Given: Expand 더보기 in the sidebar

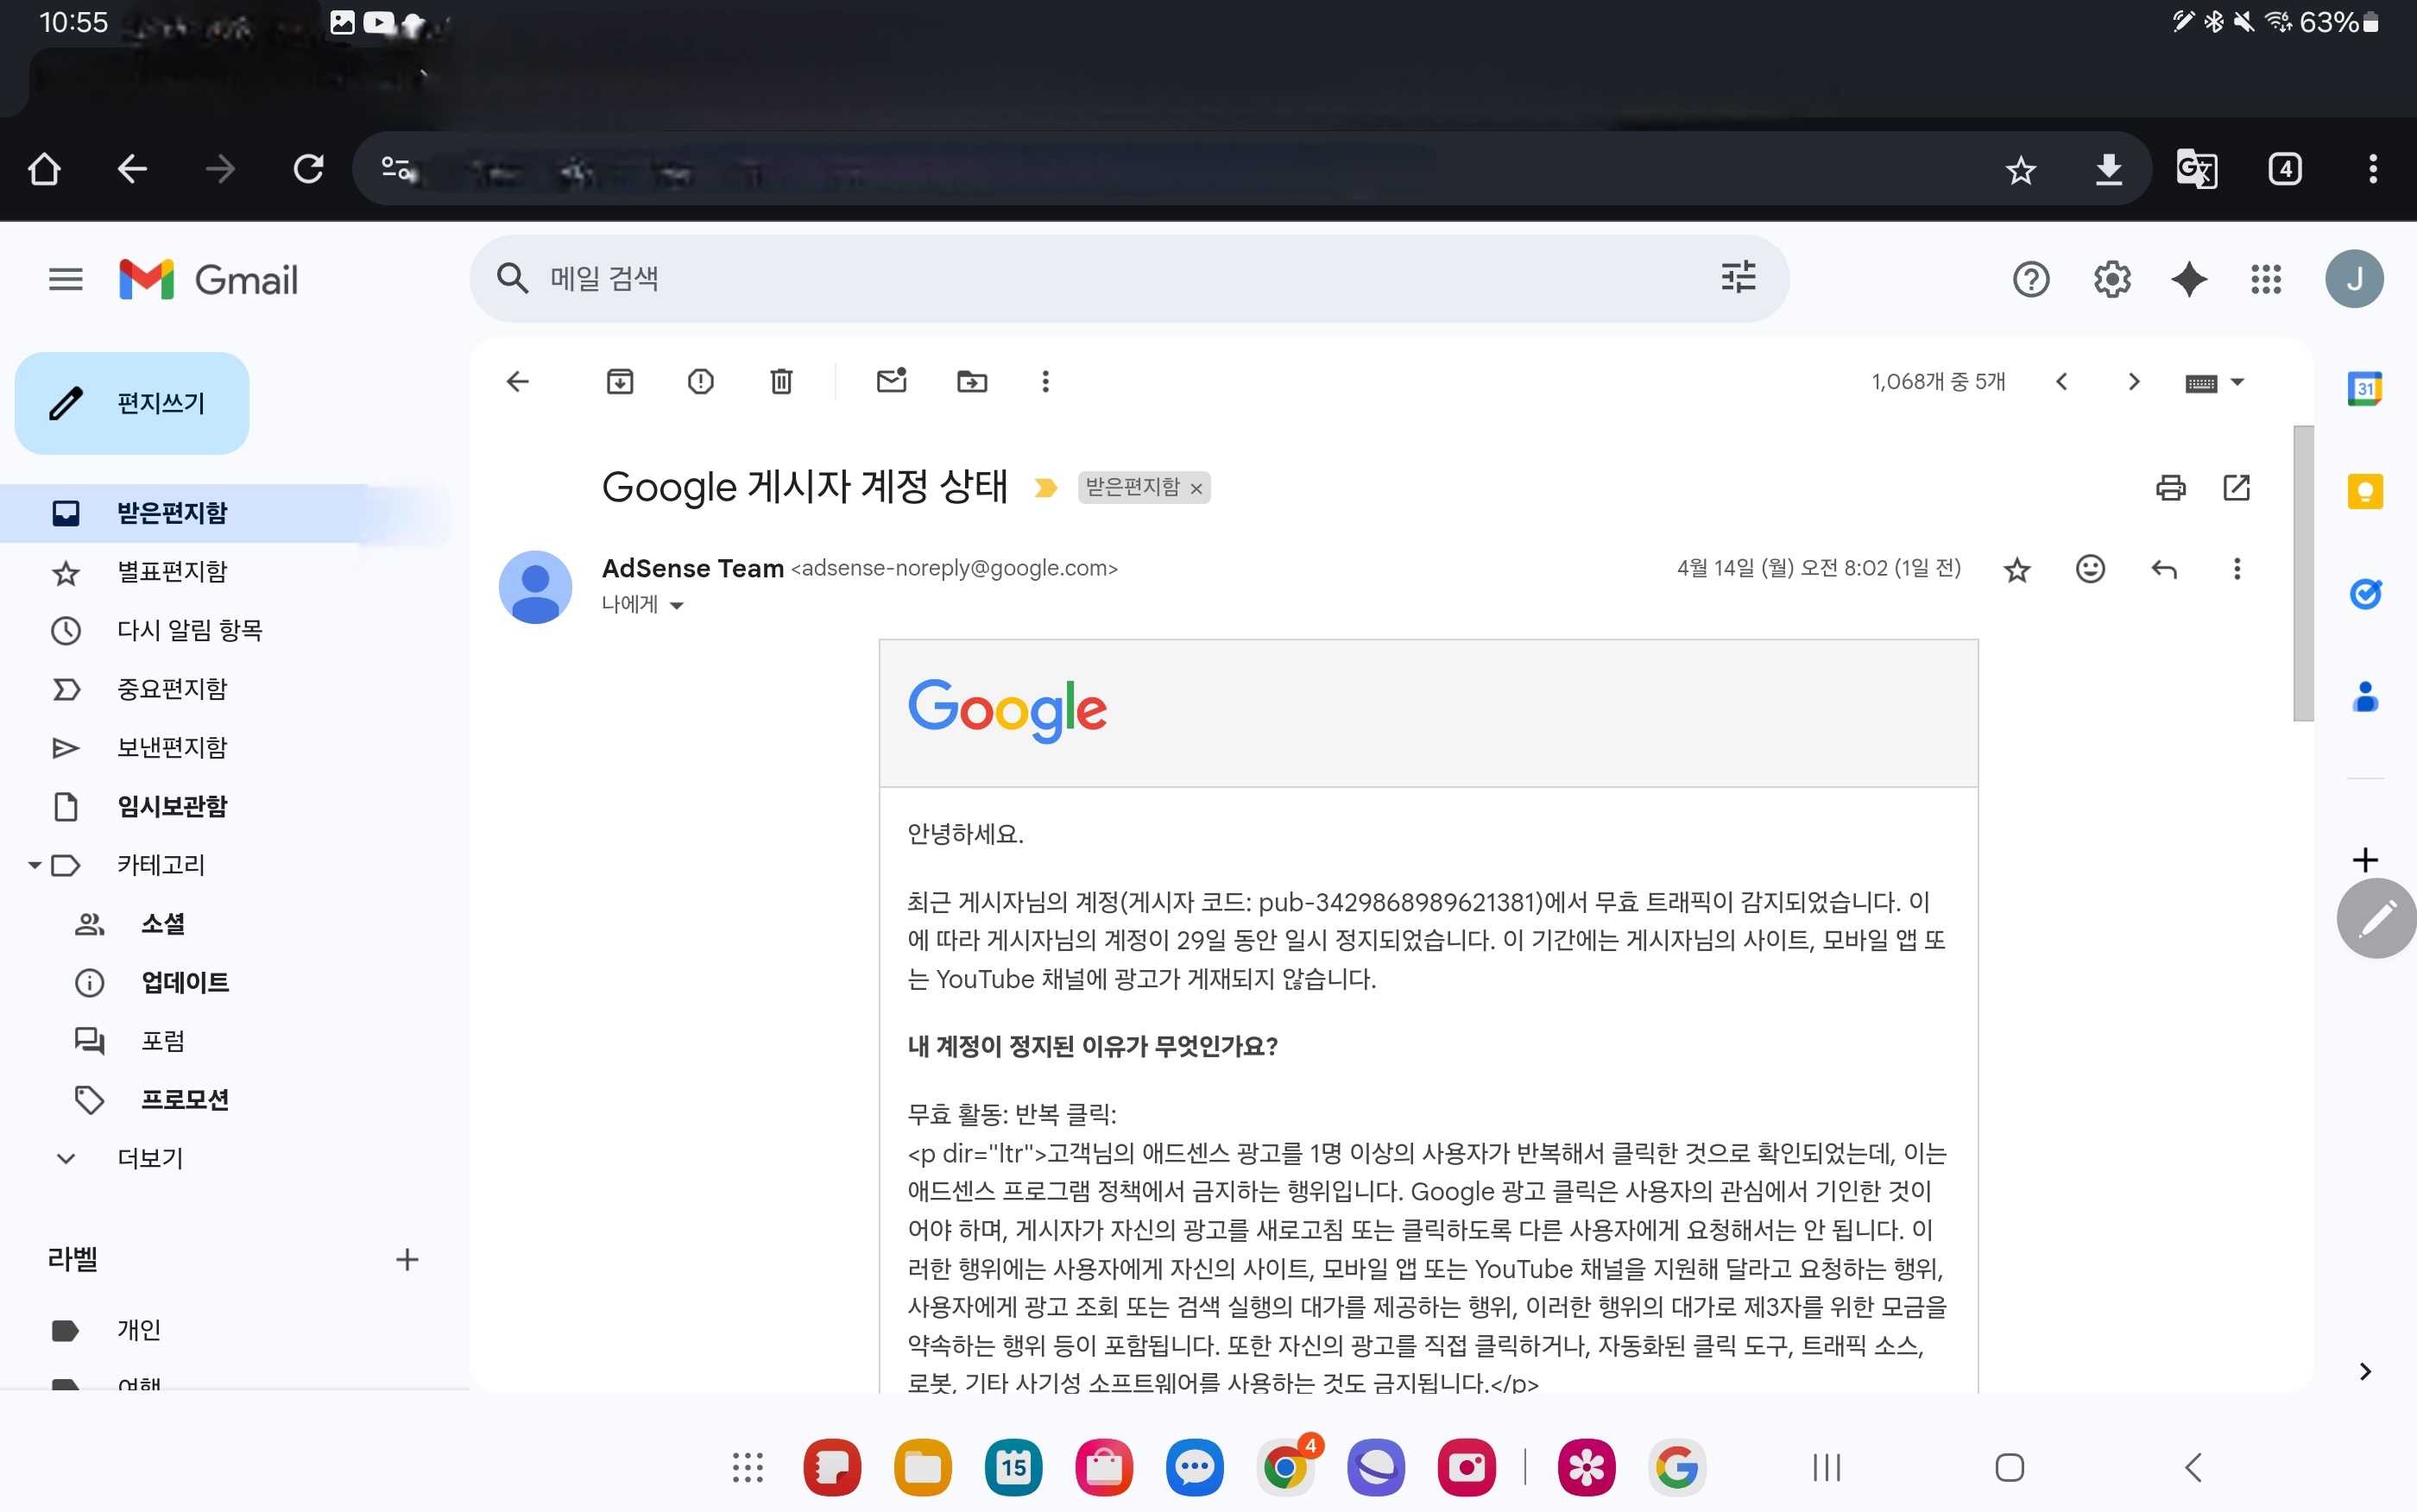Looking at the screenshot, I should [150, 1158].
